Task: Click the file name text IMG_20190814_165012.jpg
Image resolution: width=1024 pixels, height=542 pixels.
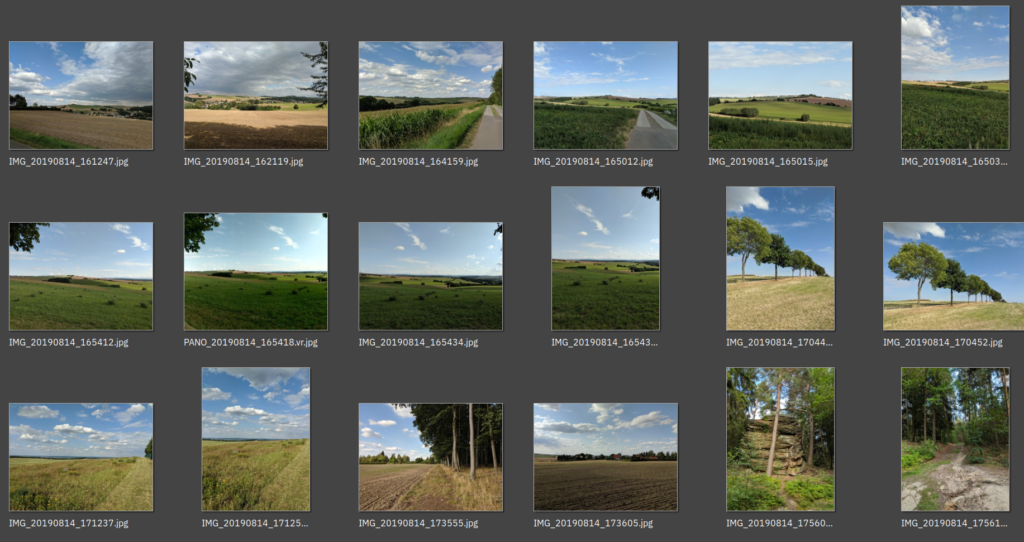Action: (x=593, y=161)
